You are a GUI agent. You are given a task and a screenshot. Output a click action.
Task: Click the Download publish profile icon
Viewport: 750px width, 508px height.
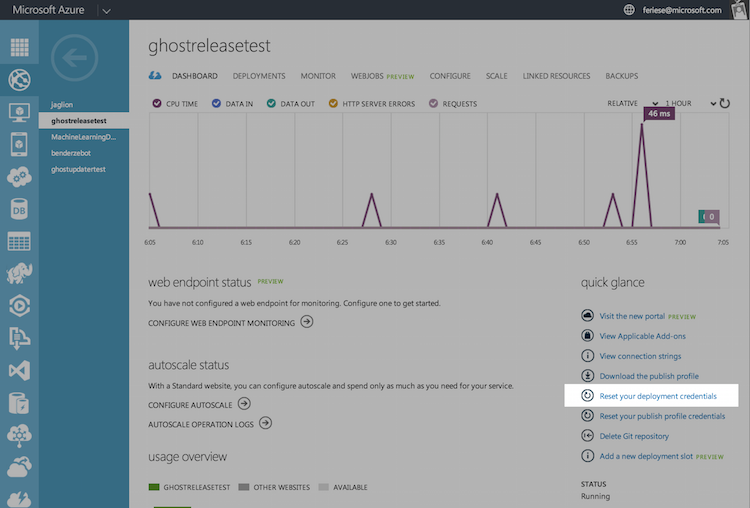pos(587,376)
